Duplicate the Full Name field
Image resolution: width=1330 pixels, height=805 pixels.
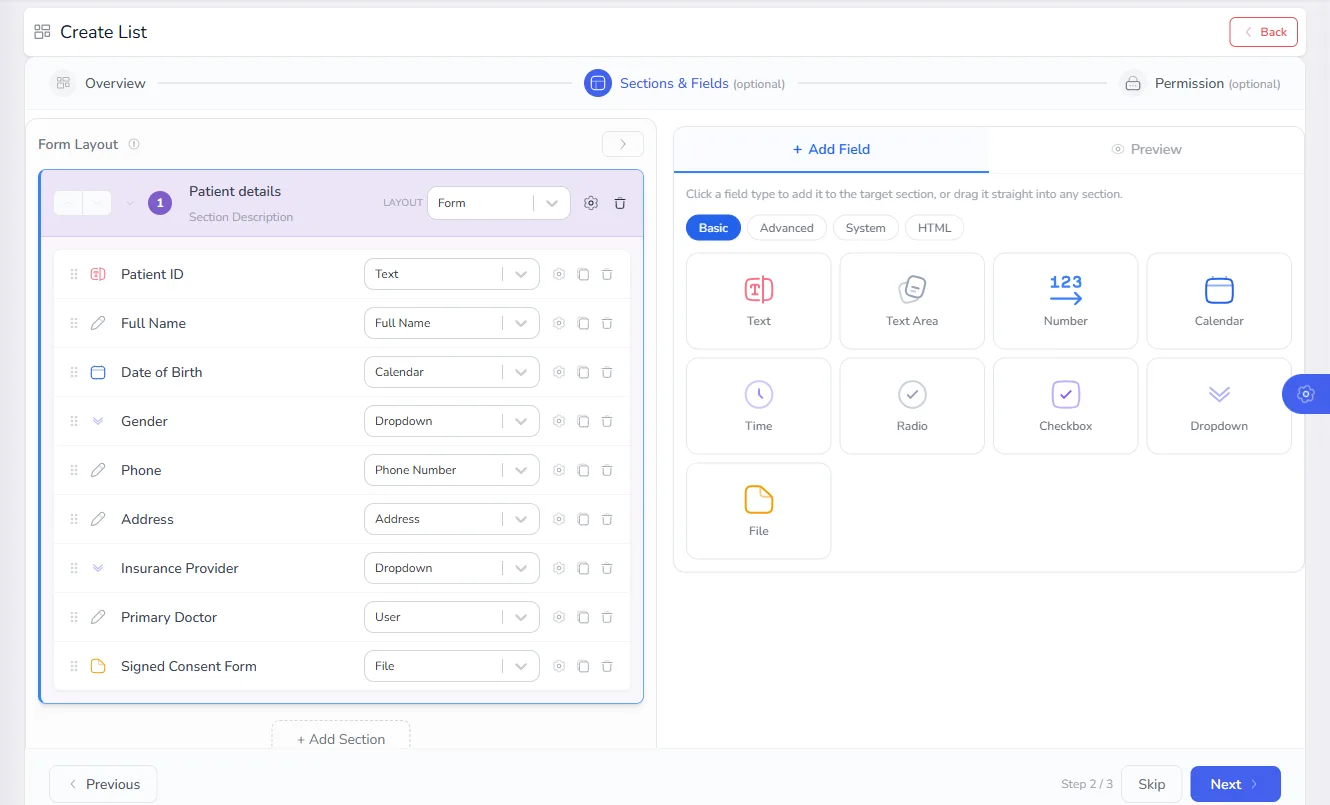pos(583,323)
